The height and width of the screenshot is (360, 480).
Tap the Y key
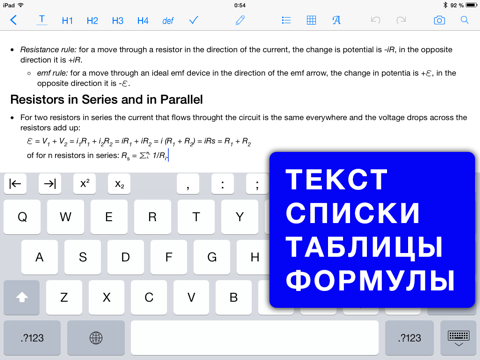pyautogui.click(x=240, y=217)
